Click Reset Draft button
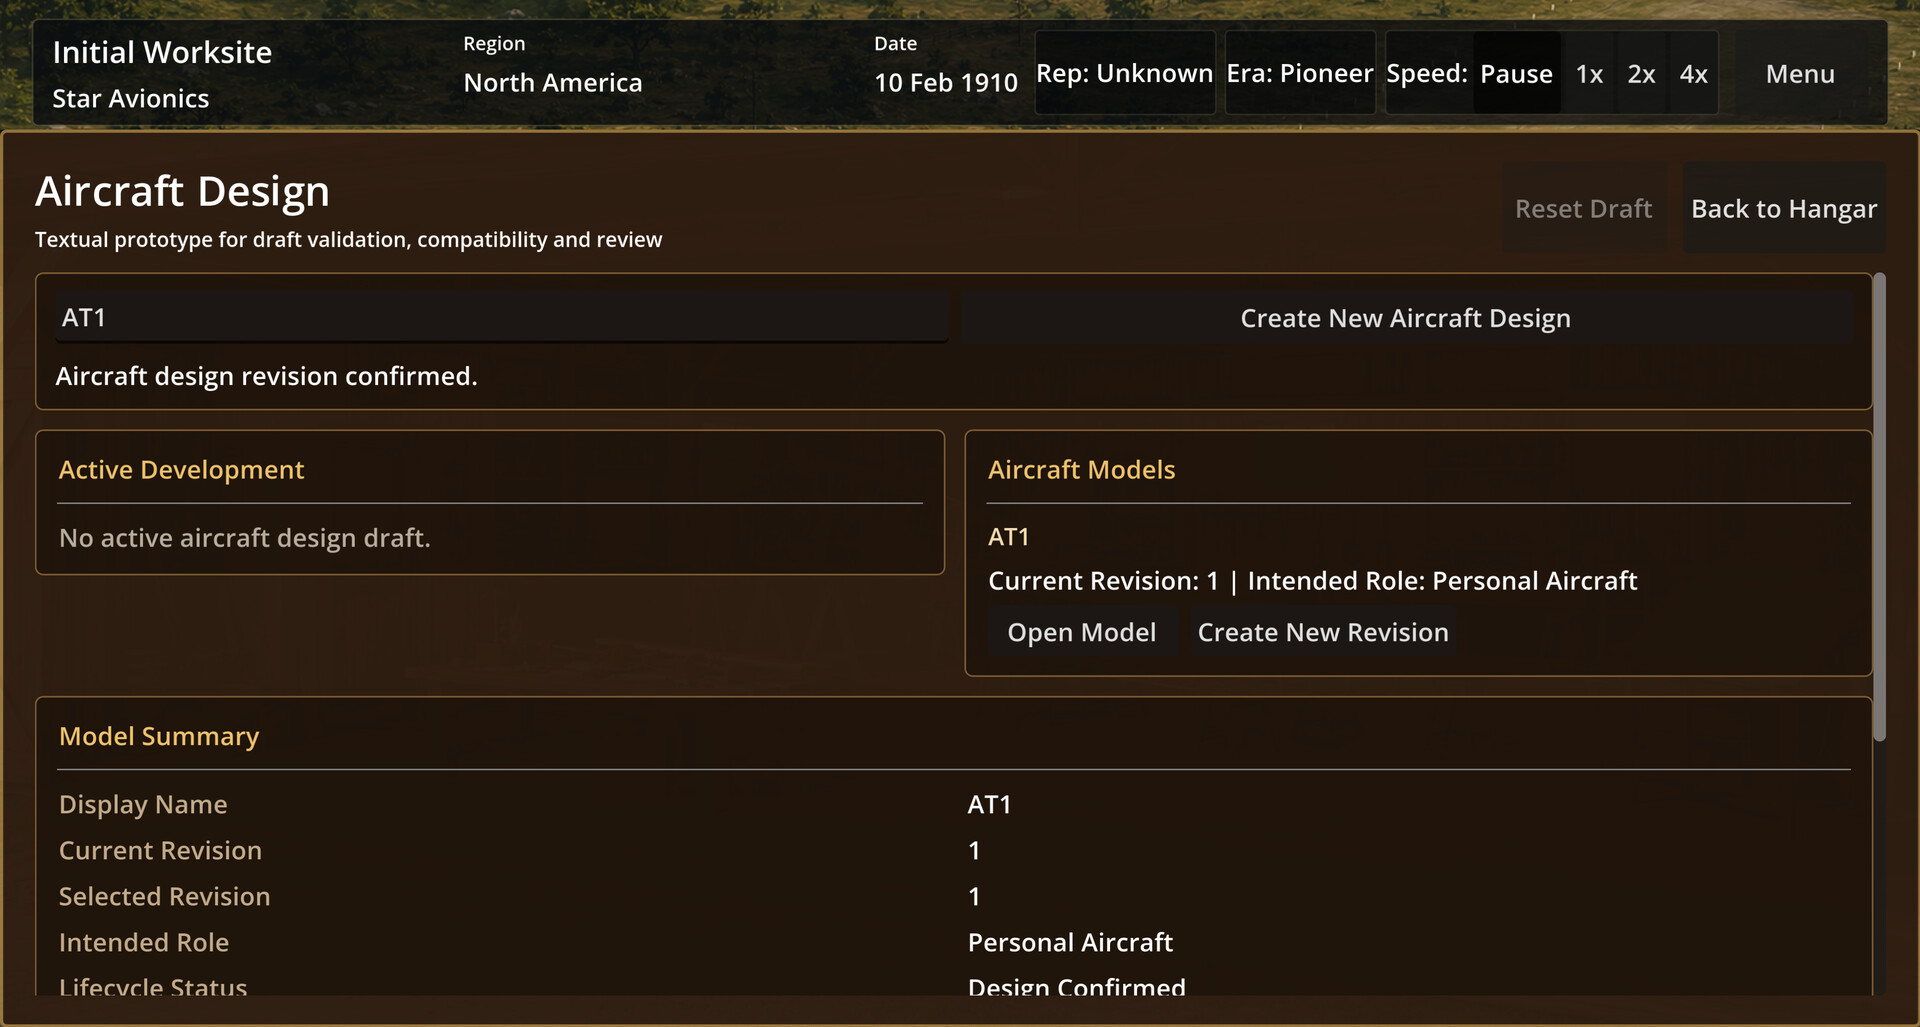This screenshot has width=1920, height=1027. (x=1583, y=208)
